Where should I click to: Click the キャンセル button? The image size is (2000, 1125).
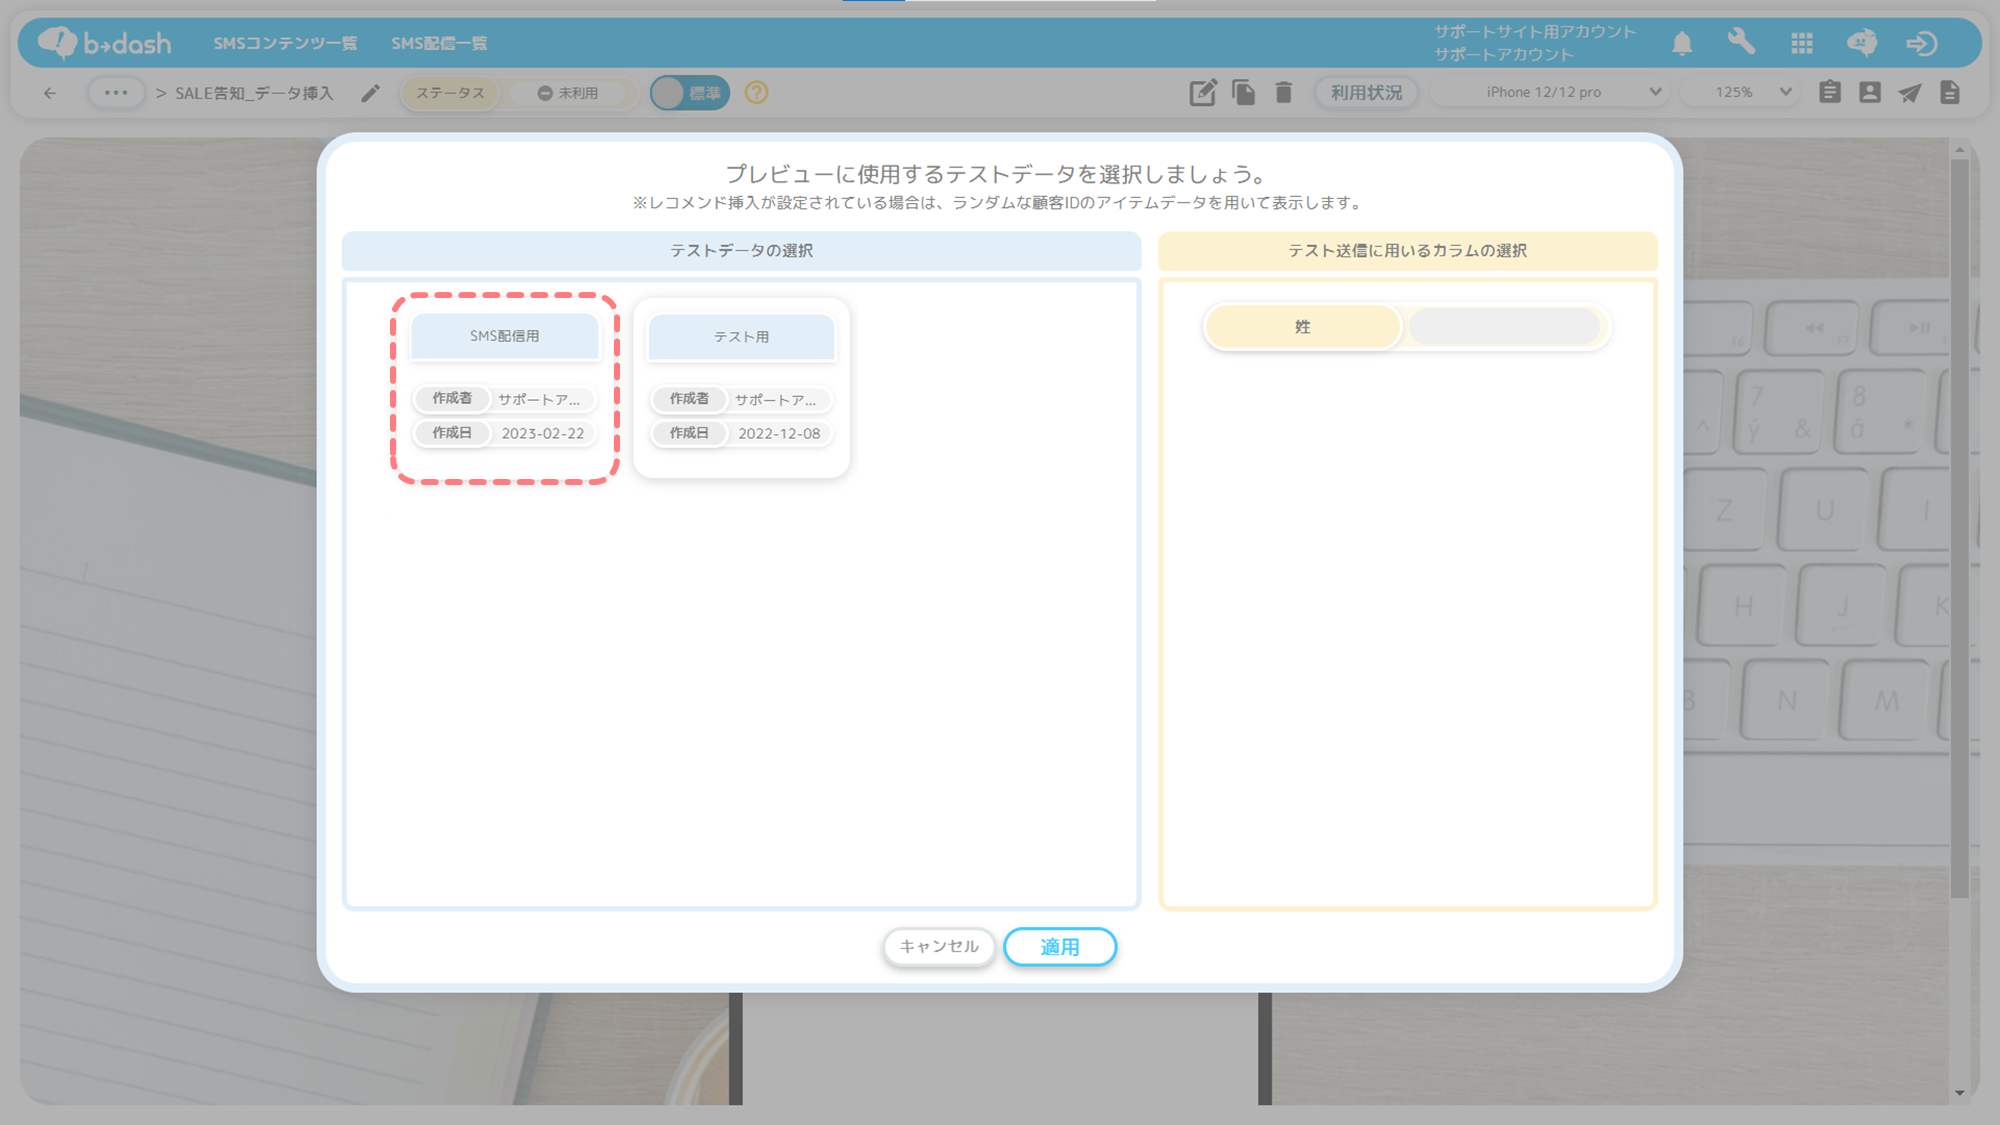[x=938, y=946]
